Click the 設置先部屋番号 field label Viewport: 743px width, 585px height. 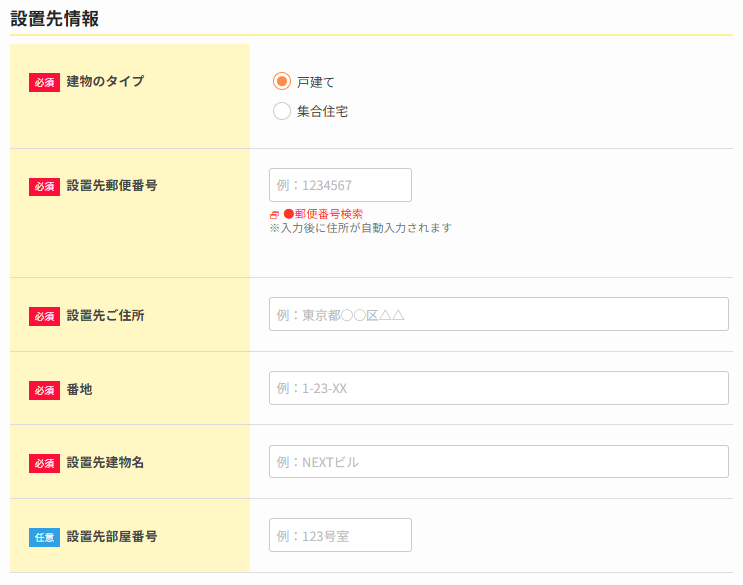pyautogui.click(x=112, y=536)
